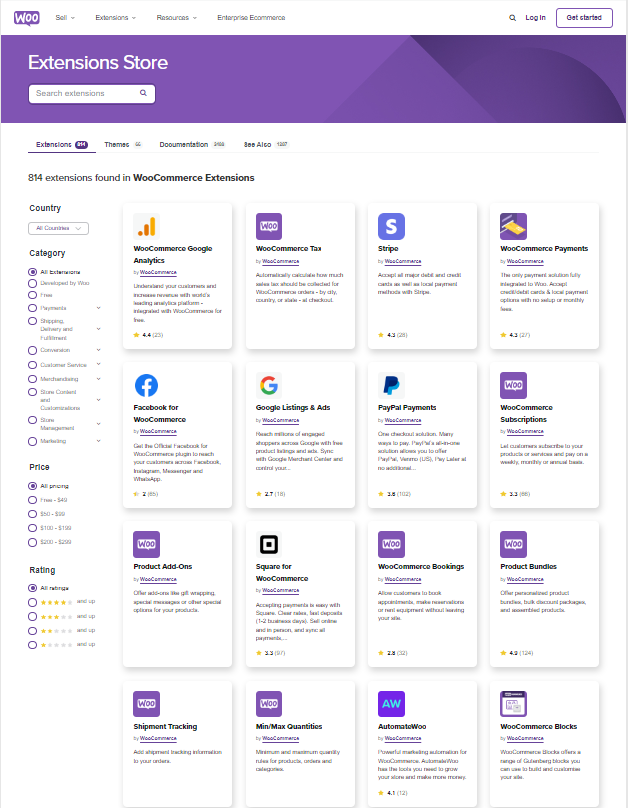This screenshot has height=808, width=628.
Task: Open the Google Listings & Ads title
Action: coord(293,408)
